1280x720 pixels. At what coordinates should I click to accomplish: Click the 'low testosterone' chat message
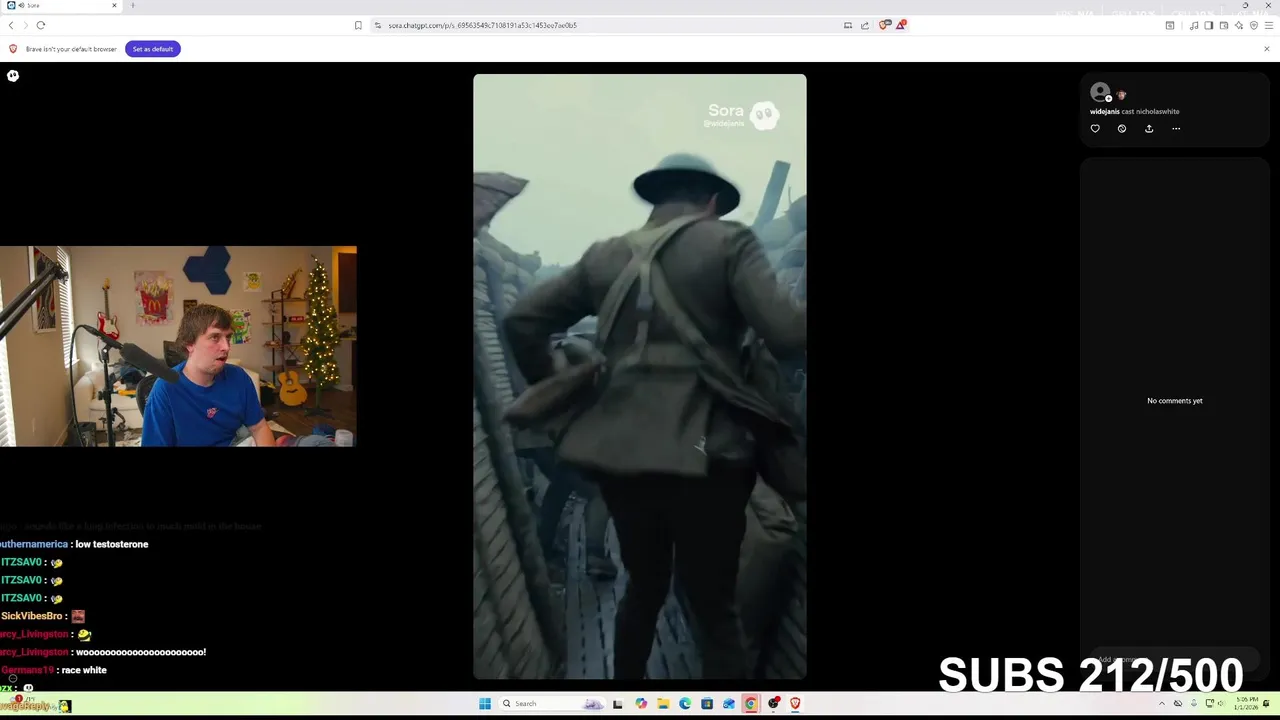[x=112, y=544]
